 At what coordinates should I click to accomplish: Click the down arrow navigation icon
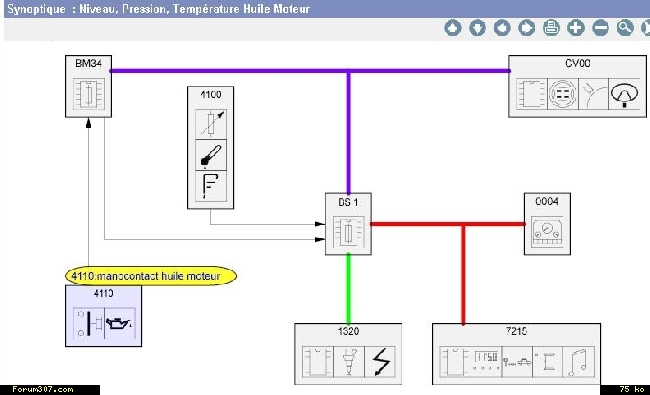pos(477,28)
